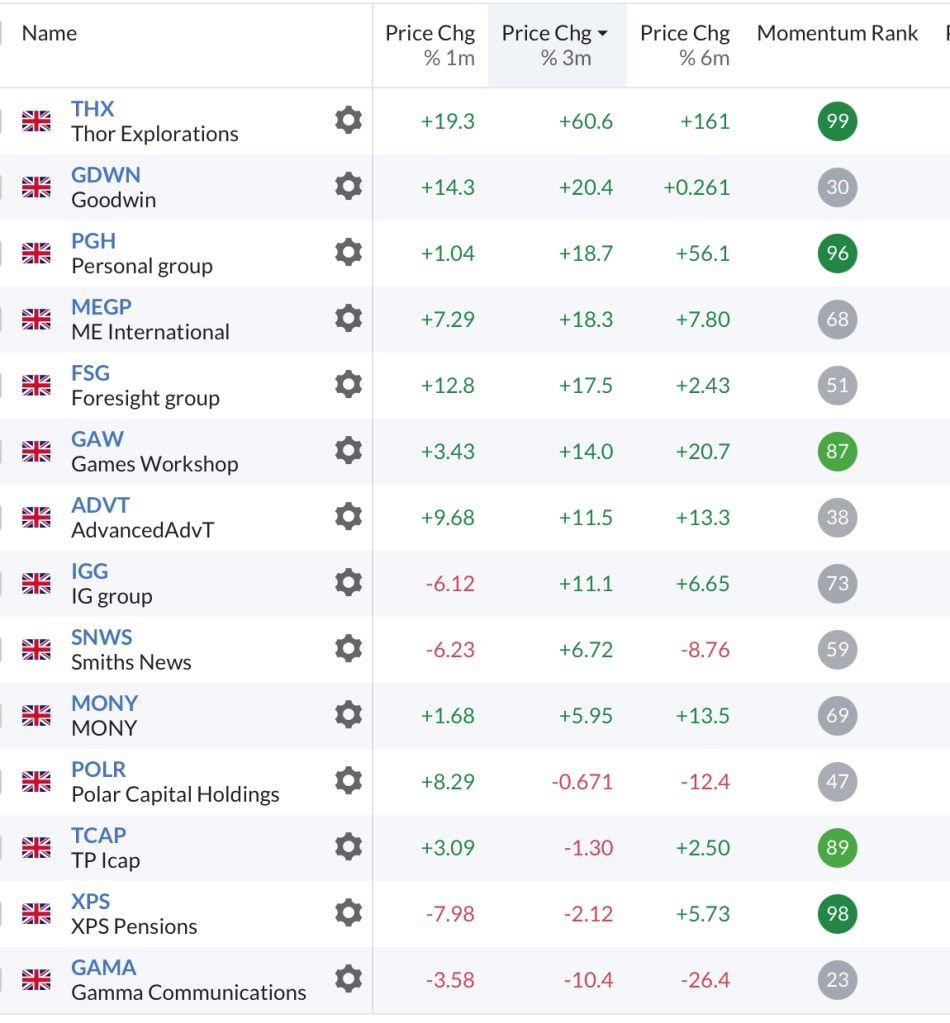Click the gear next to Gamma Communications
The width and height of the screenshot is (950, 1023).
348,979
